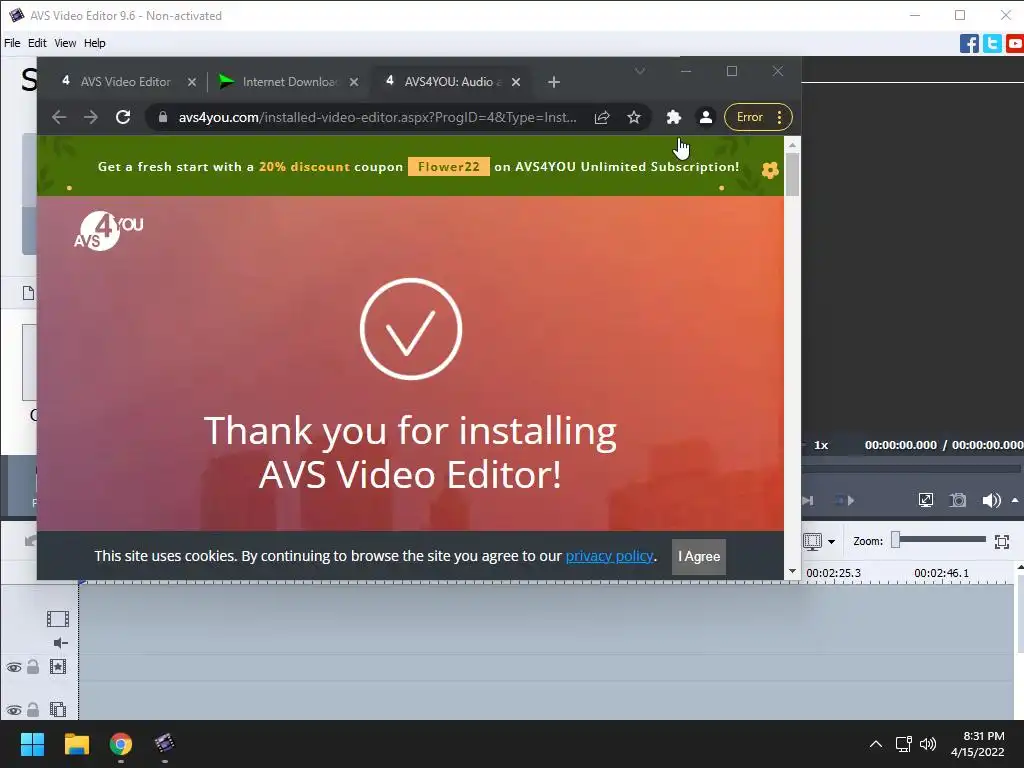This screenshot has height=768, width=1024.
Task: Select the audio track speaker icon
Action: (x=60, y=643)
